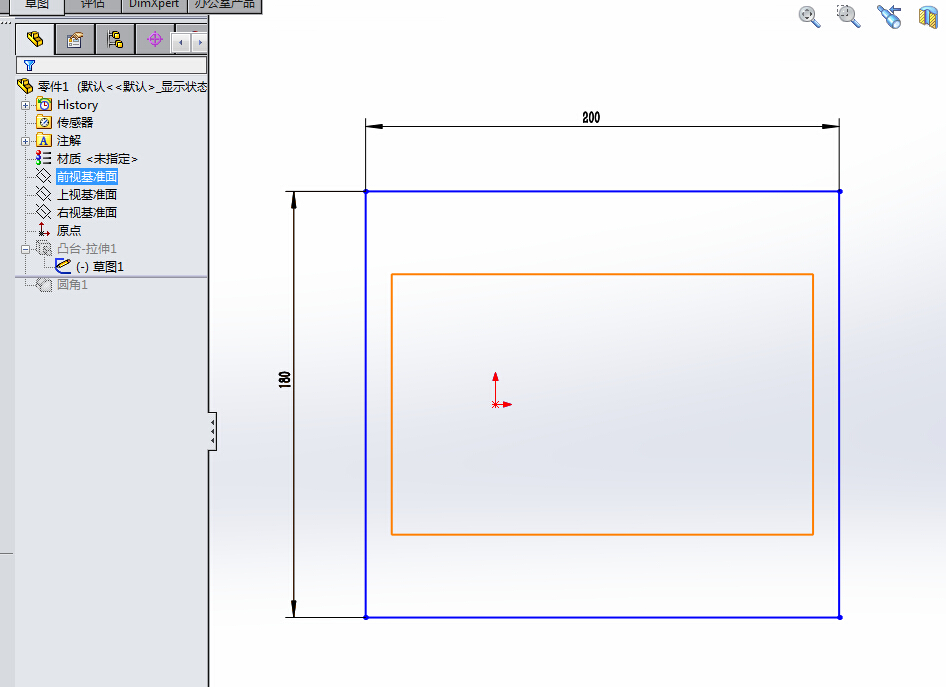Select the 原点 origin item

coord(69,230)
